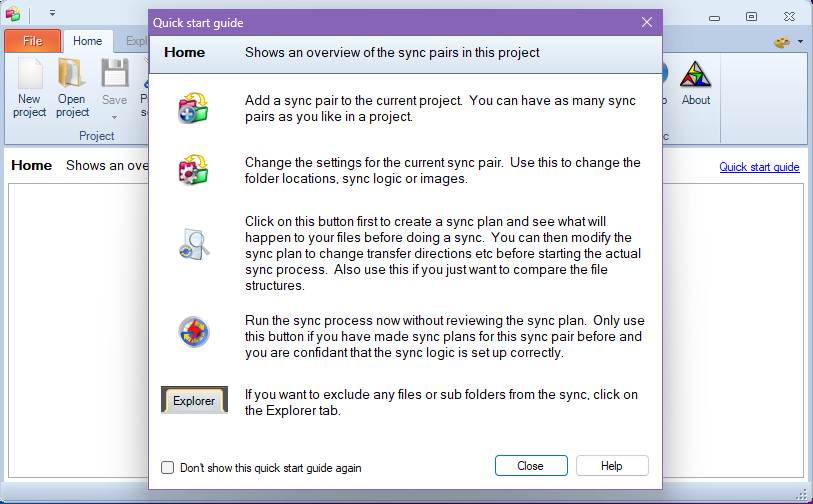Click the Save floppy disk icon

point(115,74)
